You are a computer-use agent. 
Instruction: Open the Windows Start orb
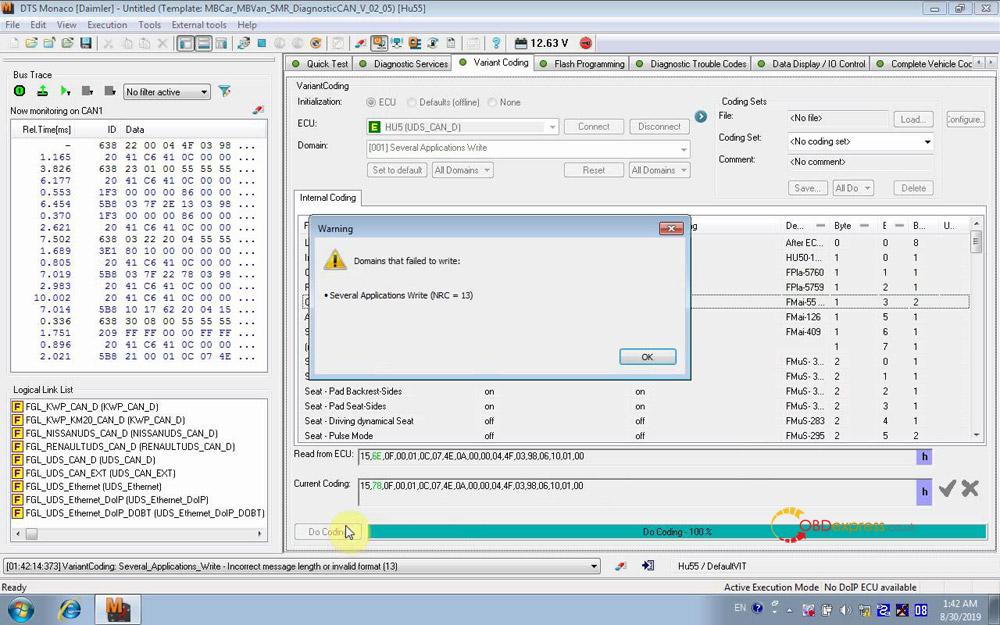click(x=22, y=608)
